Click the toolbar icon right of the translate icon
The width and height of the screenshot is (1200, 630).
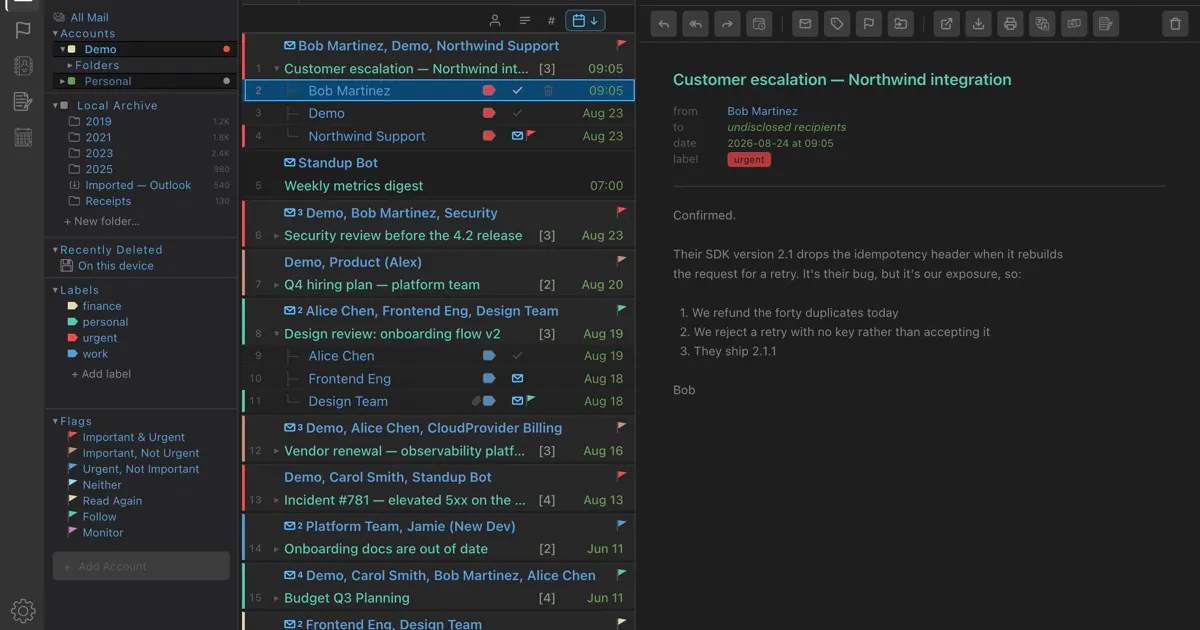point(1073,23)
